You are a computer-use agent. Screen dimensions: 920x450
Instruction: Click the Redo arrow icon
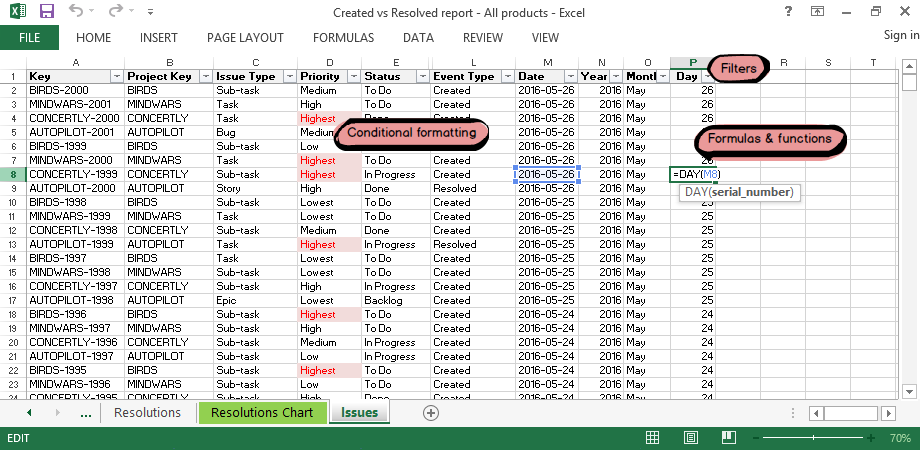pyautogui.click(x=116, y=10)
